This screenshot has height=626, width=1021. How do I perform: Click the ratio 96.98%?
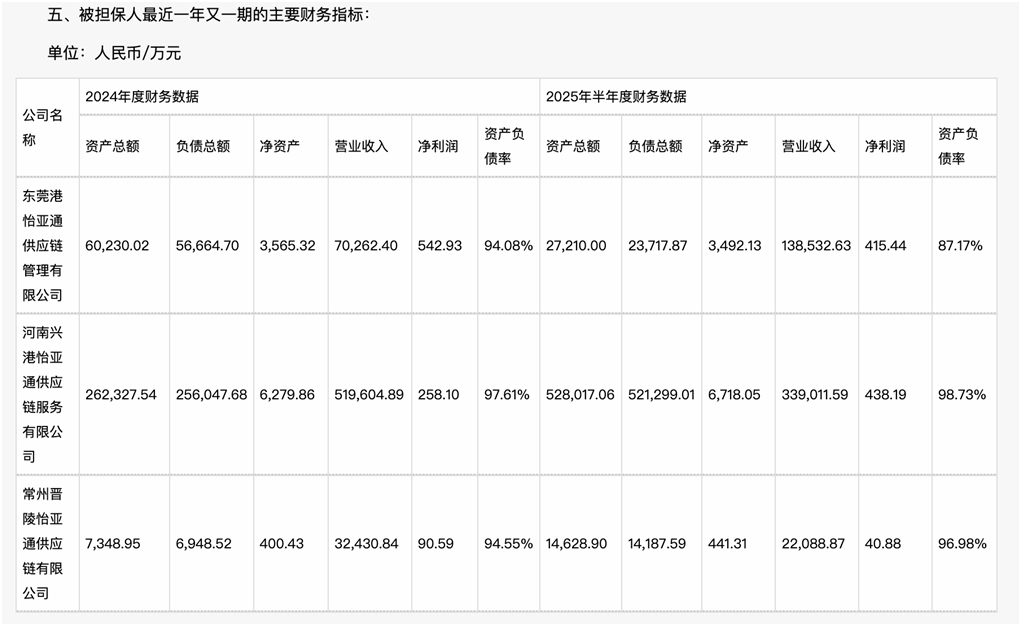pyautogui.click(x=962, y=543)
